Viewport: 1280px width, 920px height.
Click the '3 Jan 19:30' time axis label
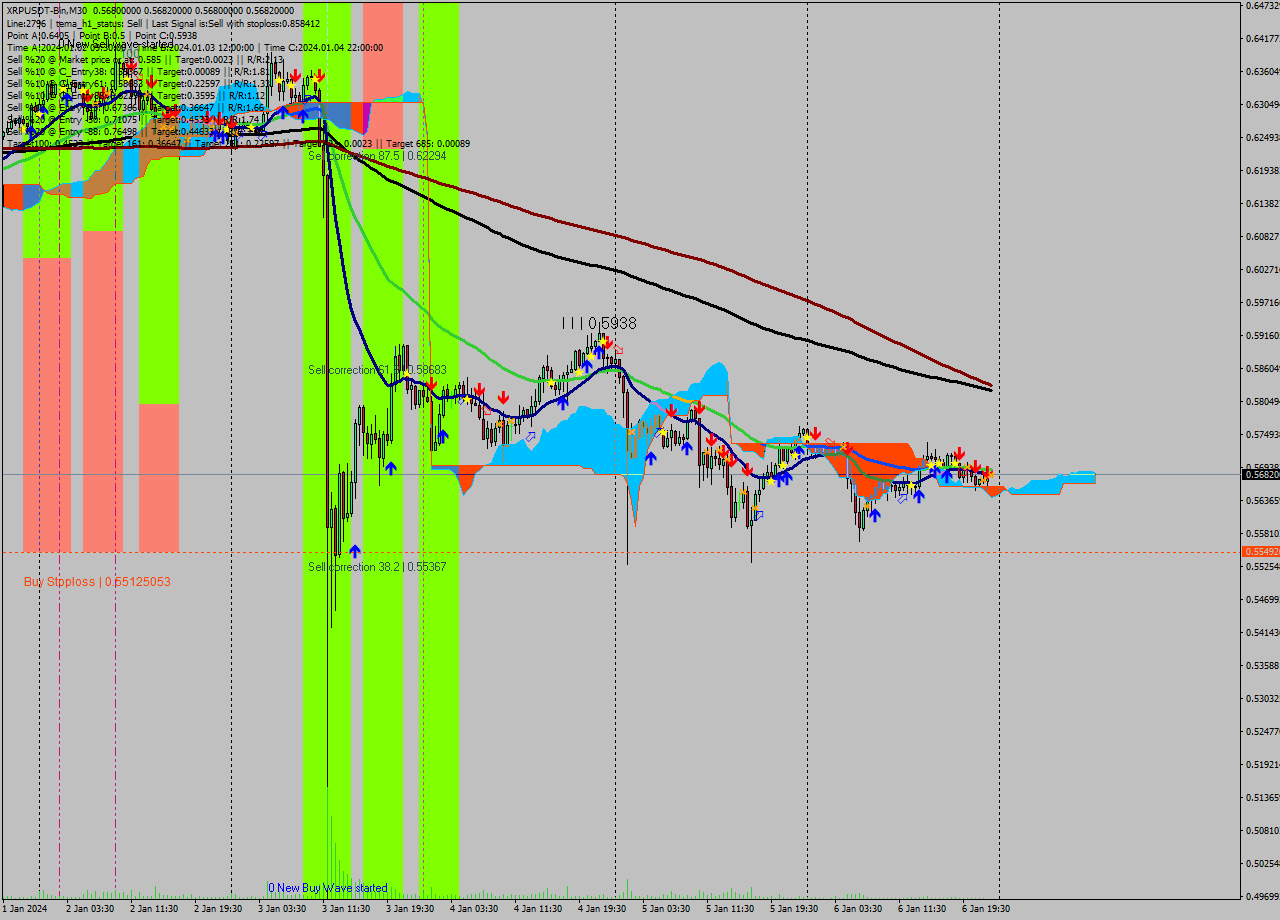click(409, 909)
